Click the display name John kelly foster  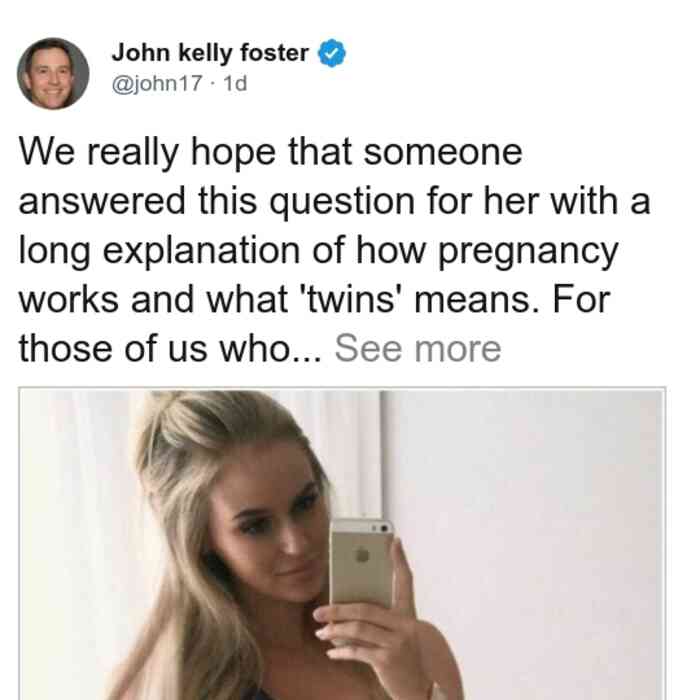coord(210,53)
